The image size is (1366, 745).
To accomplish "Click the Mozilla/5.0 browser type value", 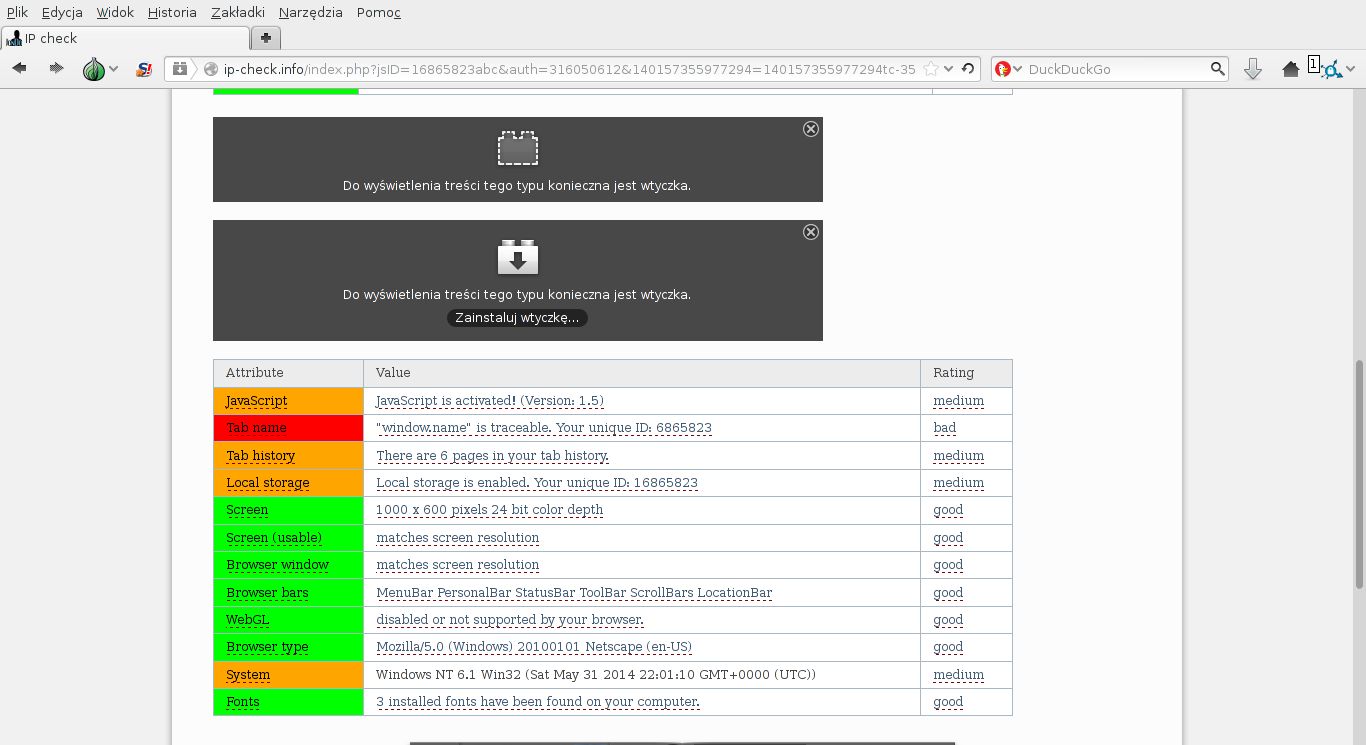I will (x=534, y=647).
